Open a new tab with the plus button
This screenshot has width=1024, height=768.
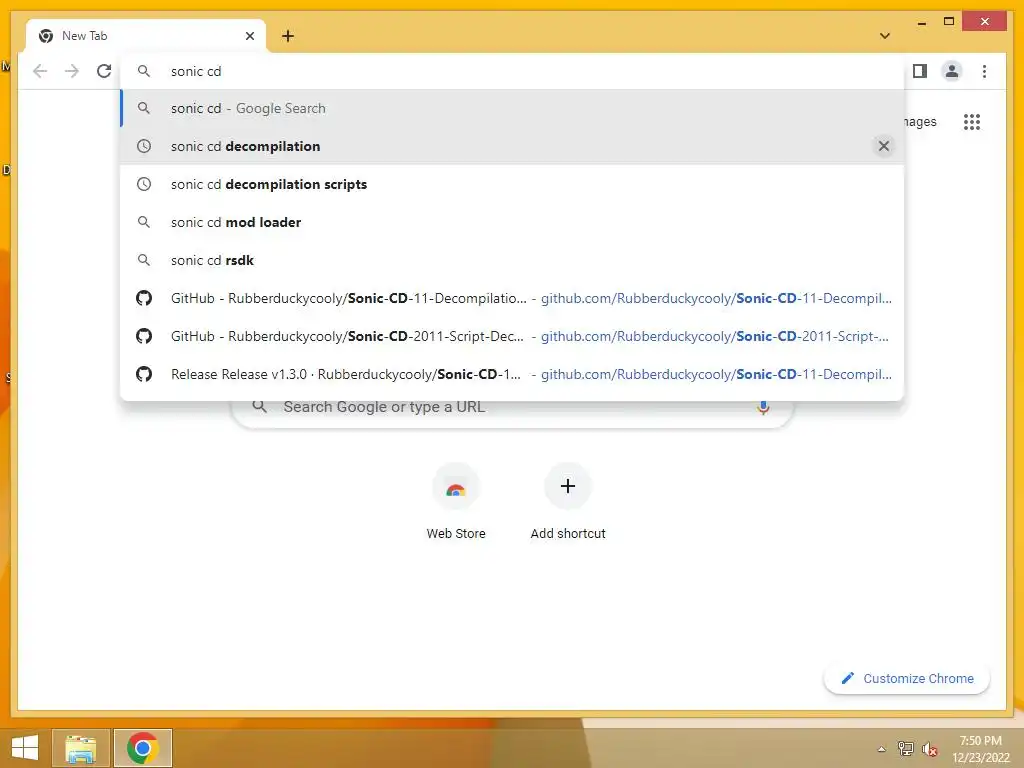click(288, 36)
